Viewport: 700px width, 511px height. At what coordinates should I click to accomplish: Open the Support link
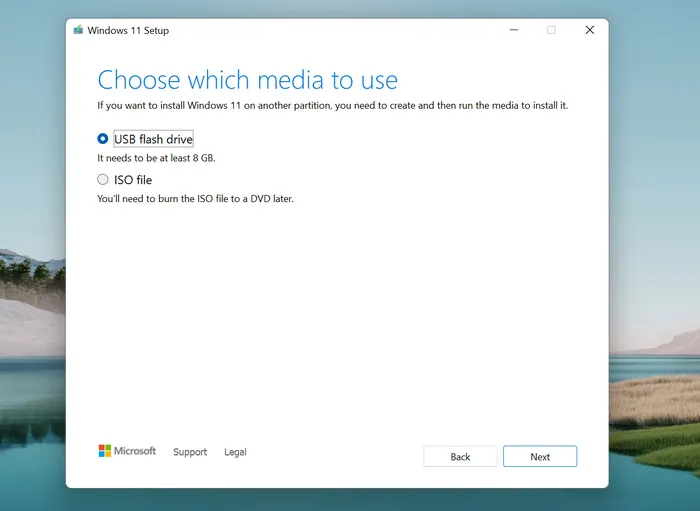click(x=190, y=452)
